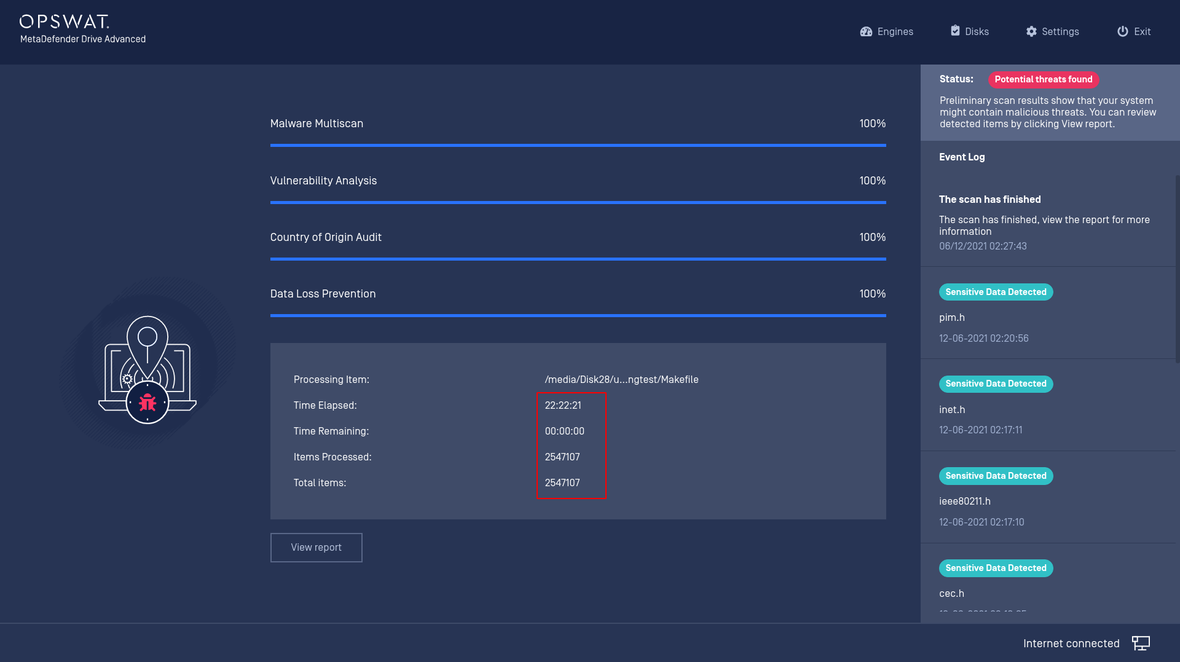This screenshot has height=662, width=1180.
Task: Click the Malware Multiscan progress bar
Action: tap(578, 145)
